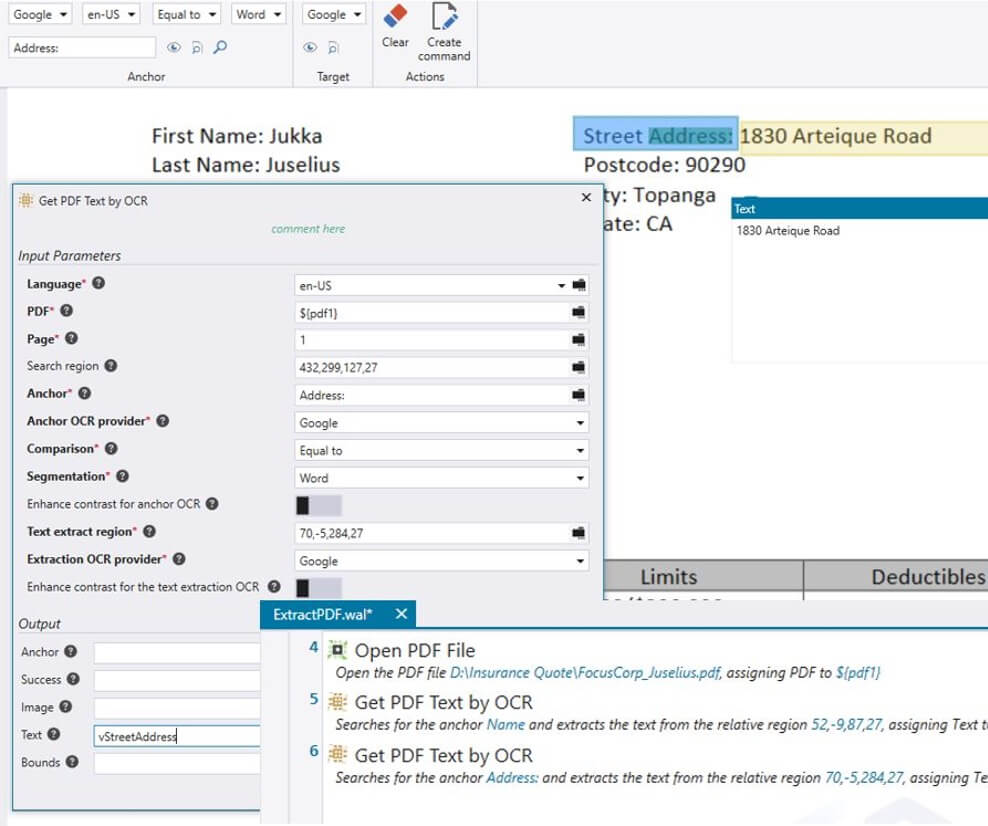Click the page find icon in Anchor group

(197, 47)
